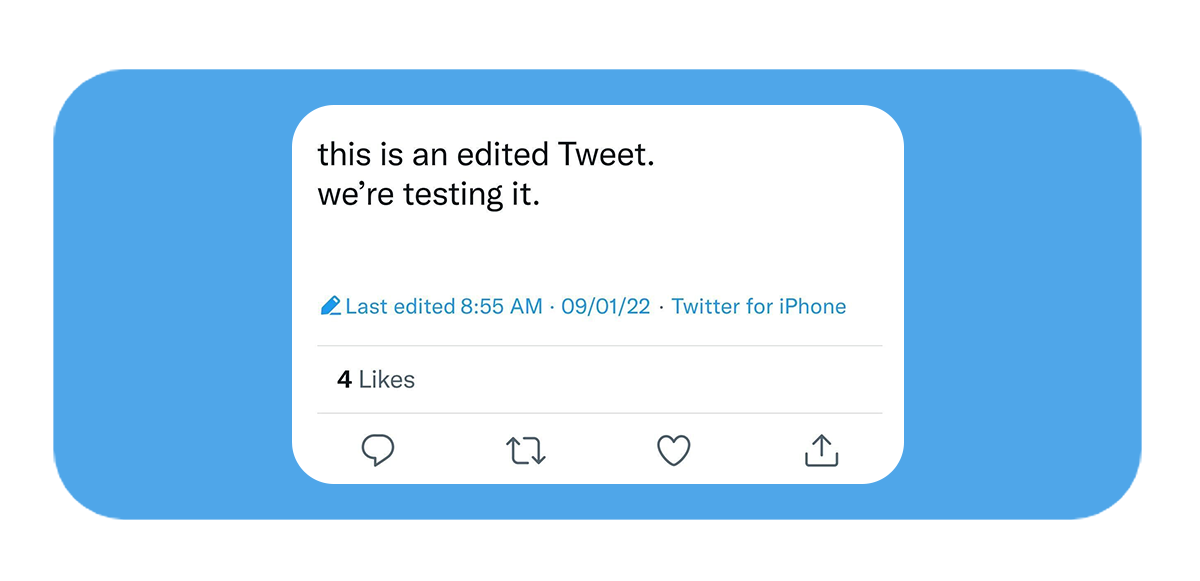The width and height of the screenshot is (1200, 581).
Task: View who liked via "4 Likes"
Action: (x=376, y=380)
